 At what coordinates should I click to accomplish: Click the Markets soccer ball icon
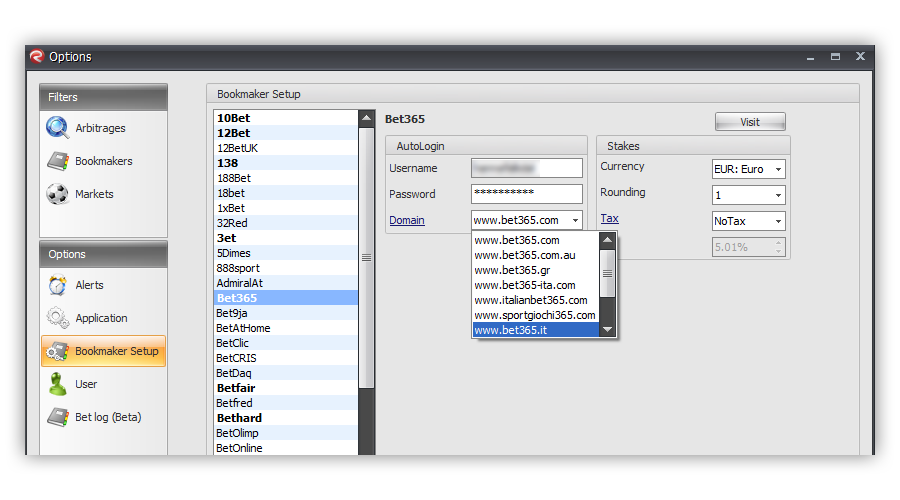[57, 194]
